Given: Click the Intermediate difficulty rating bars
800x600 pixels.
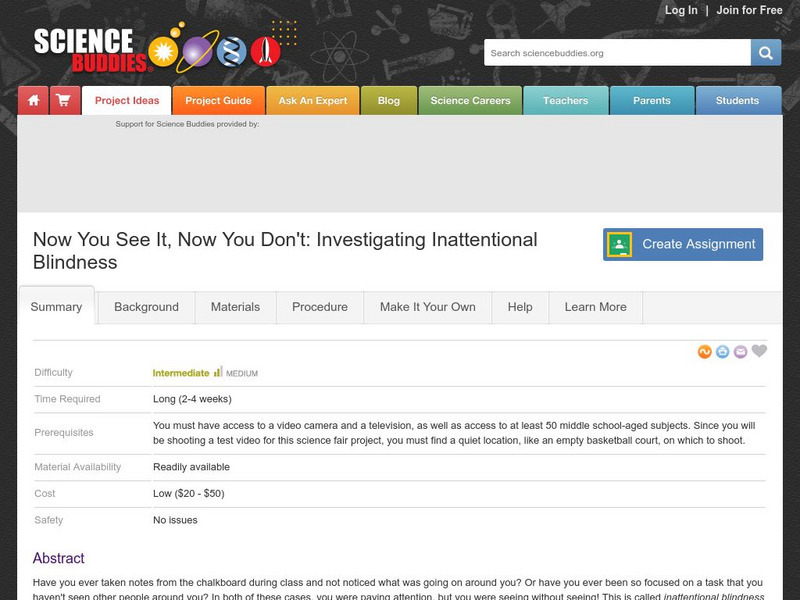Looking at the screenshot, I should point(219,371).
